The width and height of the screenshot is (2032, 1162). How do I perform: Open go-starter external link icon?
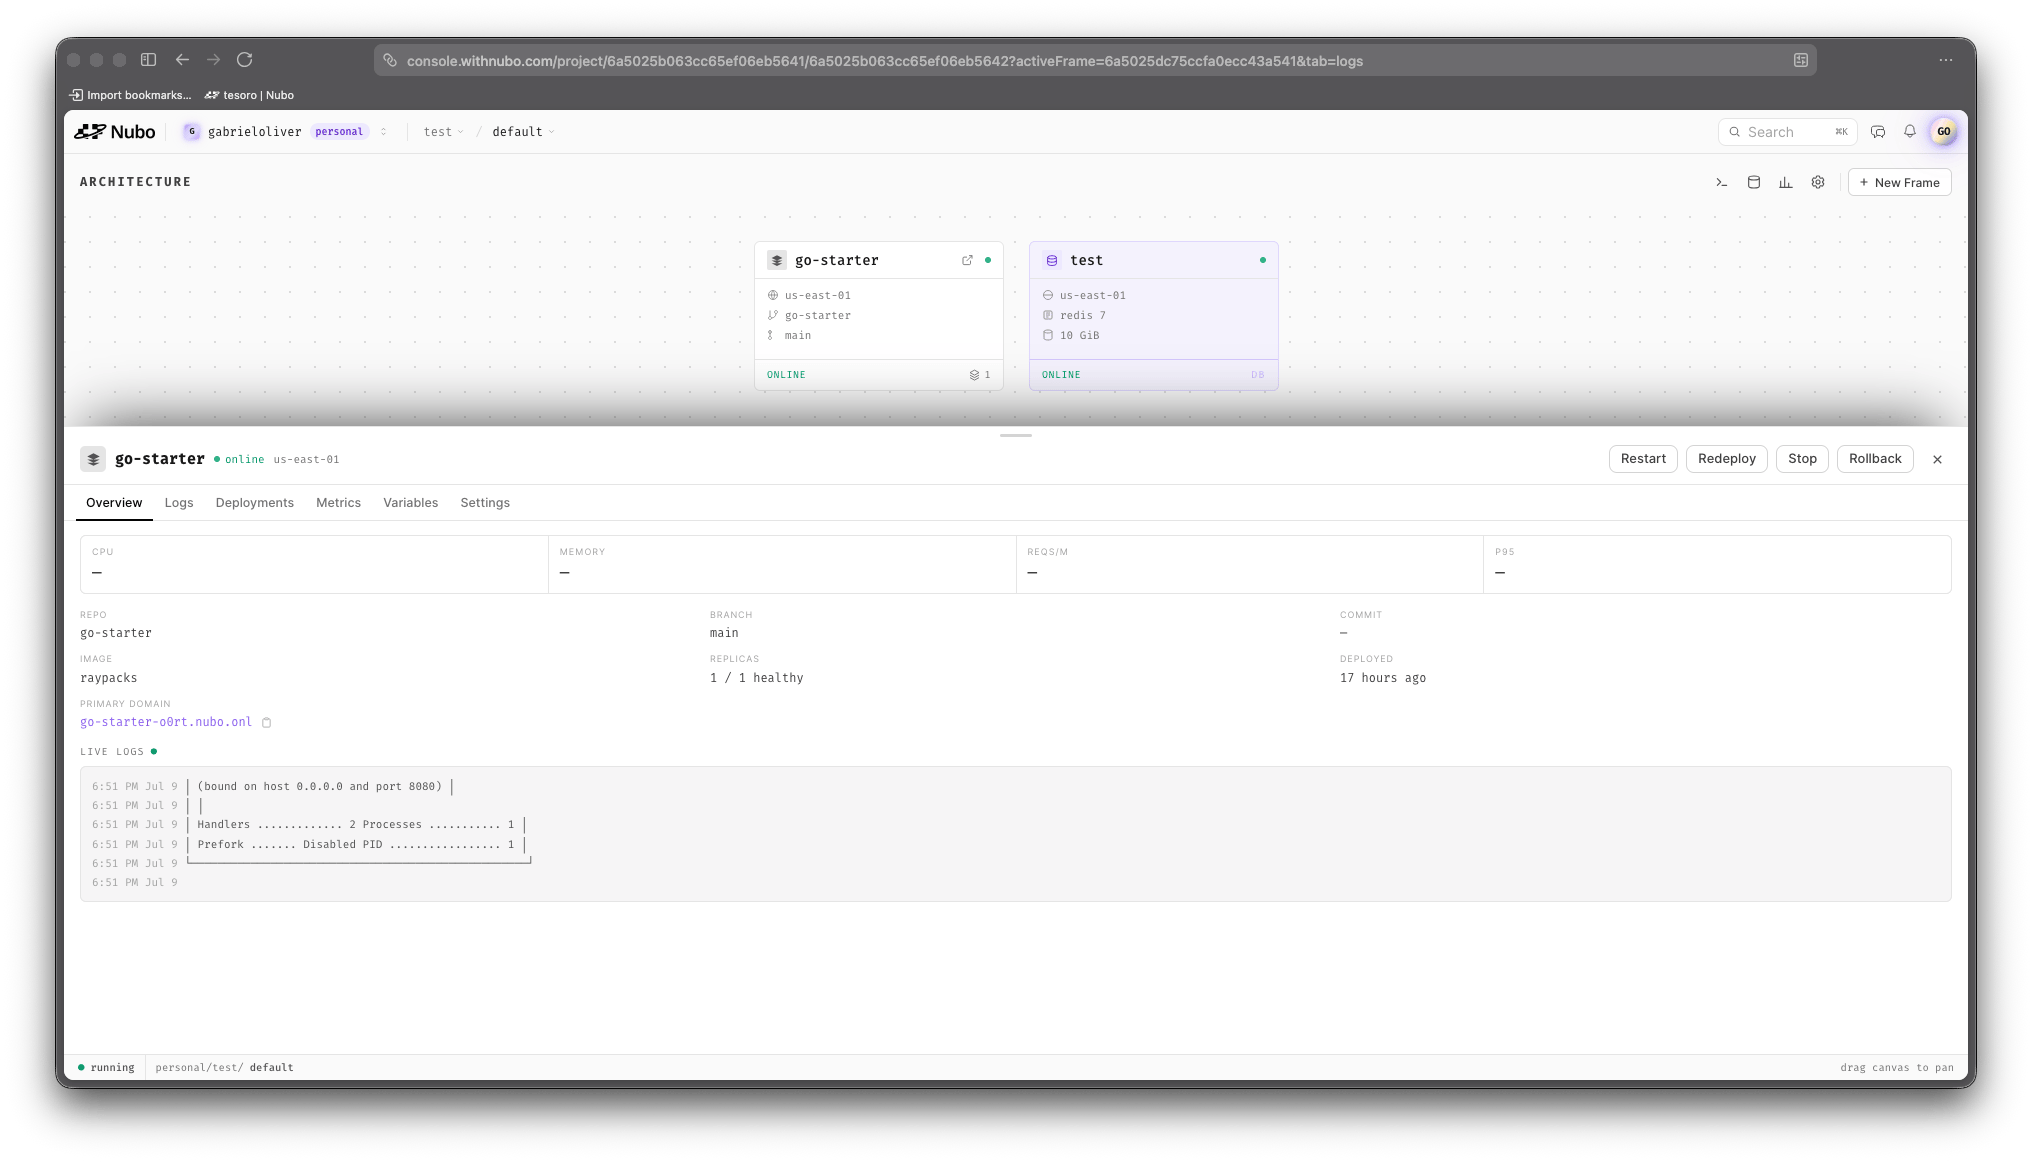[967, 260]
